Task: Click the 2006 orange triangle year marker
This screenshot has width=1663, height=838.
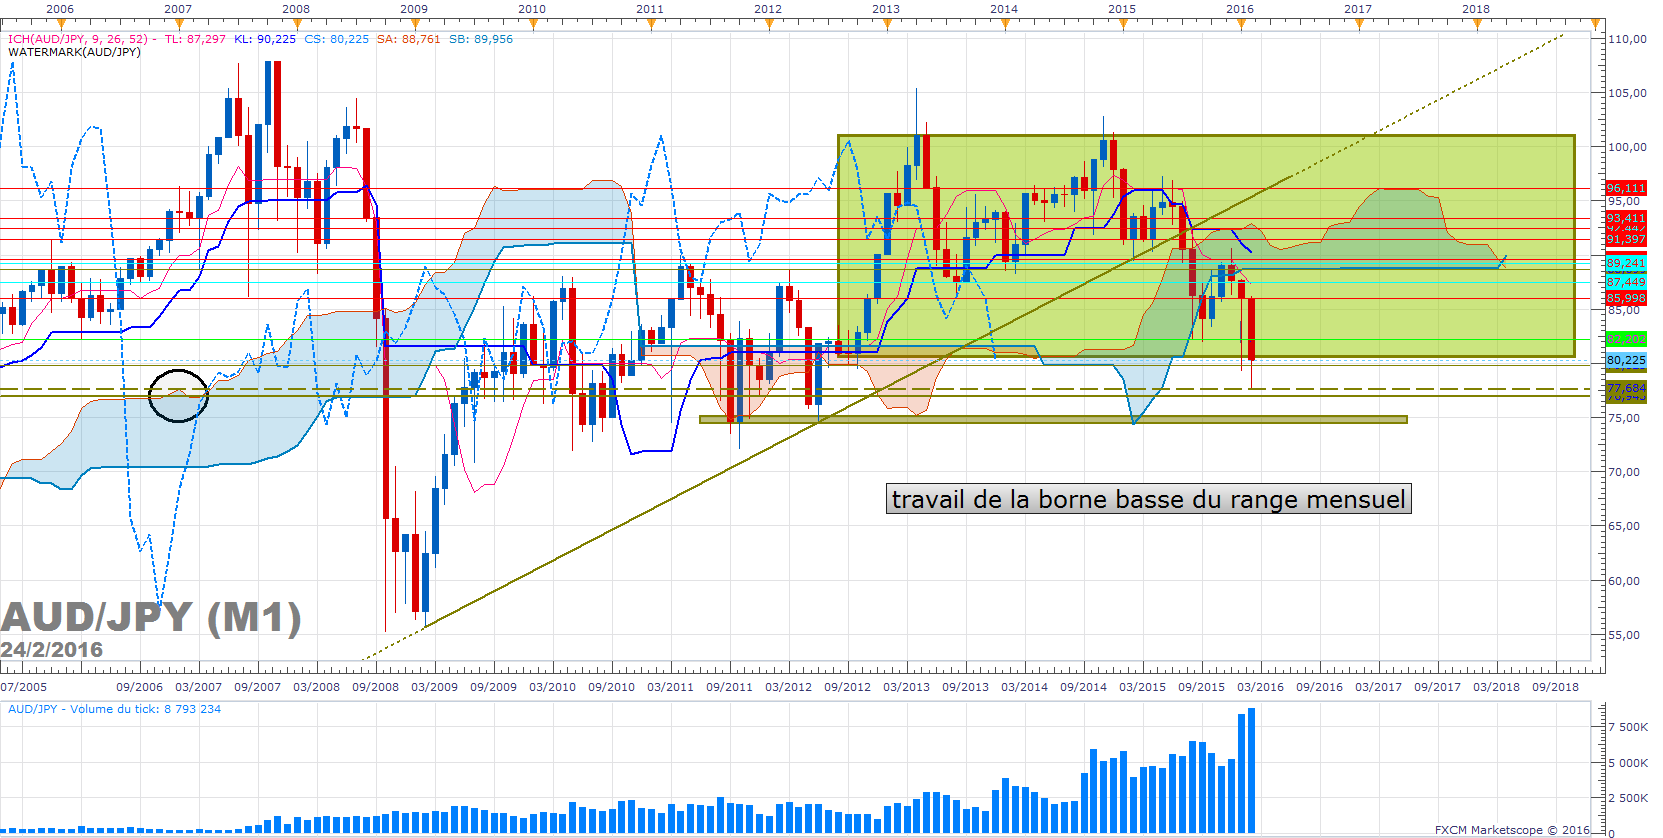Action: 61,26
